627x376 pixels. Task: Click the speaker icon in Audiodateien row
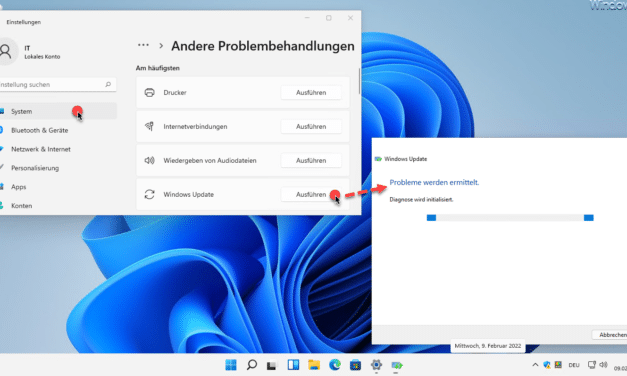pos(150,160)
